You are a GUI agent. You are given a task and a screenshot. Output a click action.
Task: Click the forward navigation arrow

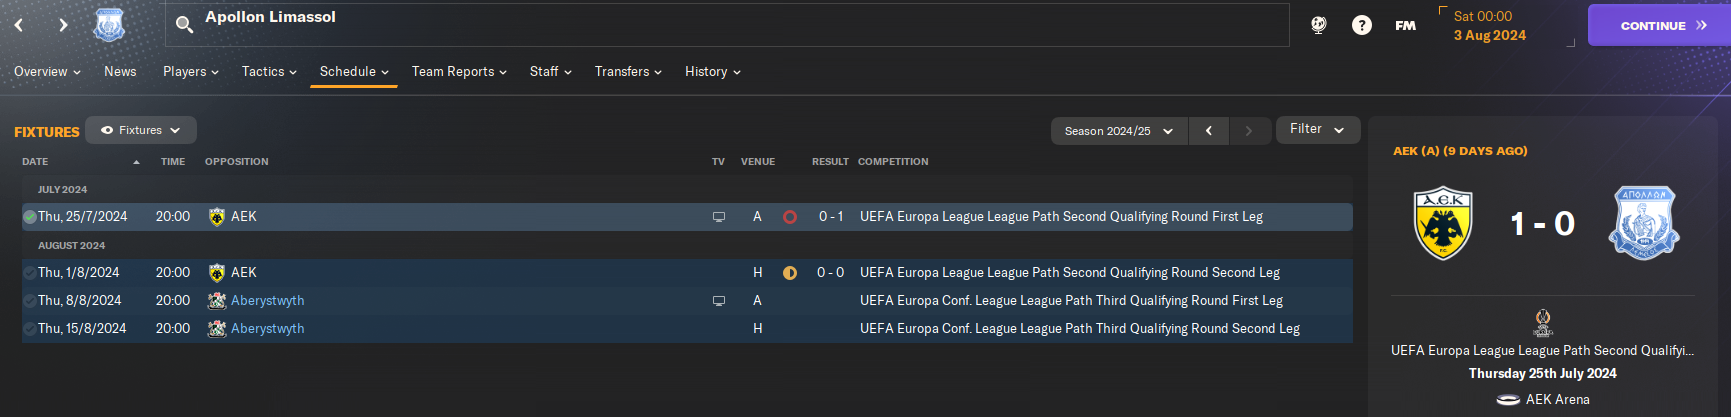63,25
